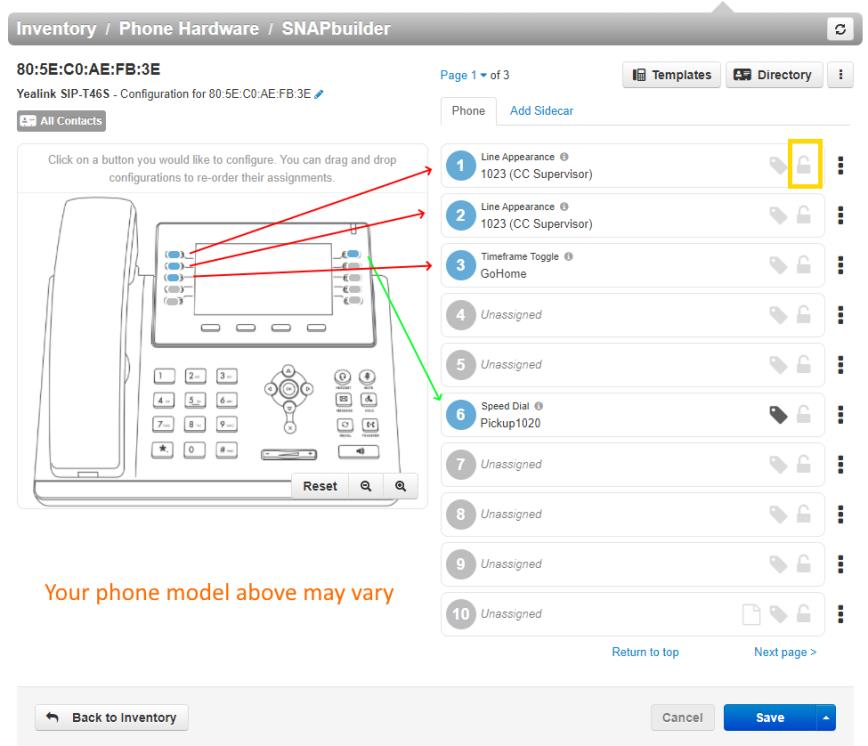868x746 pixels.
Task: Go to Phone Hardware breadcrumb
Action: click(x=189, y=28)
